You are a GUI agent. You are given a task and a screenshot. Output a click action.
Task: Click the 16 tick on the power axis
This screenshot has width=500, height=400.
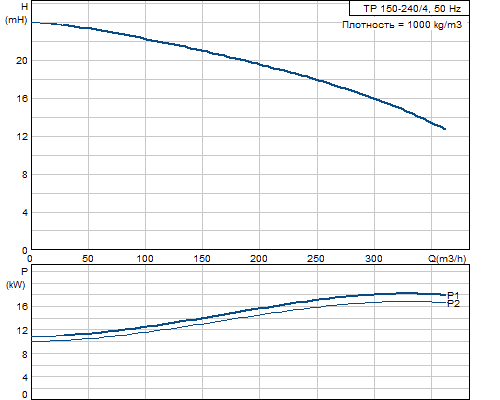(22, 307)
